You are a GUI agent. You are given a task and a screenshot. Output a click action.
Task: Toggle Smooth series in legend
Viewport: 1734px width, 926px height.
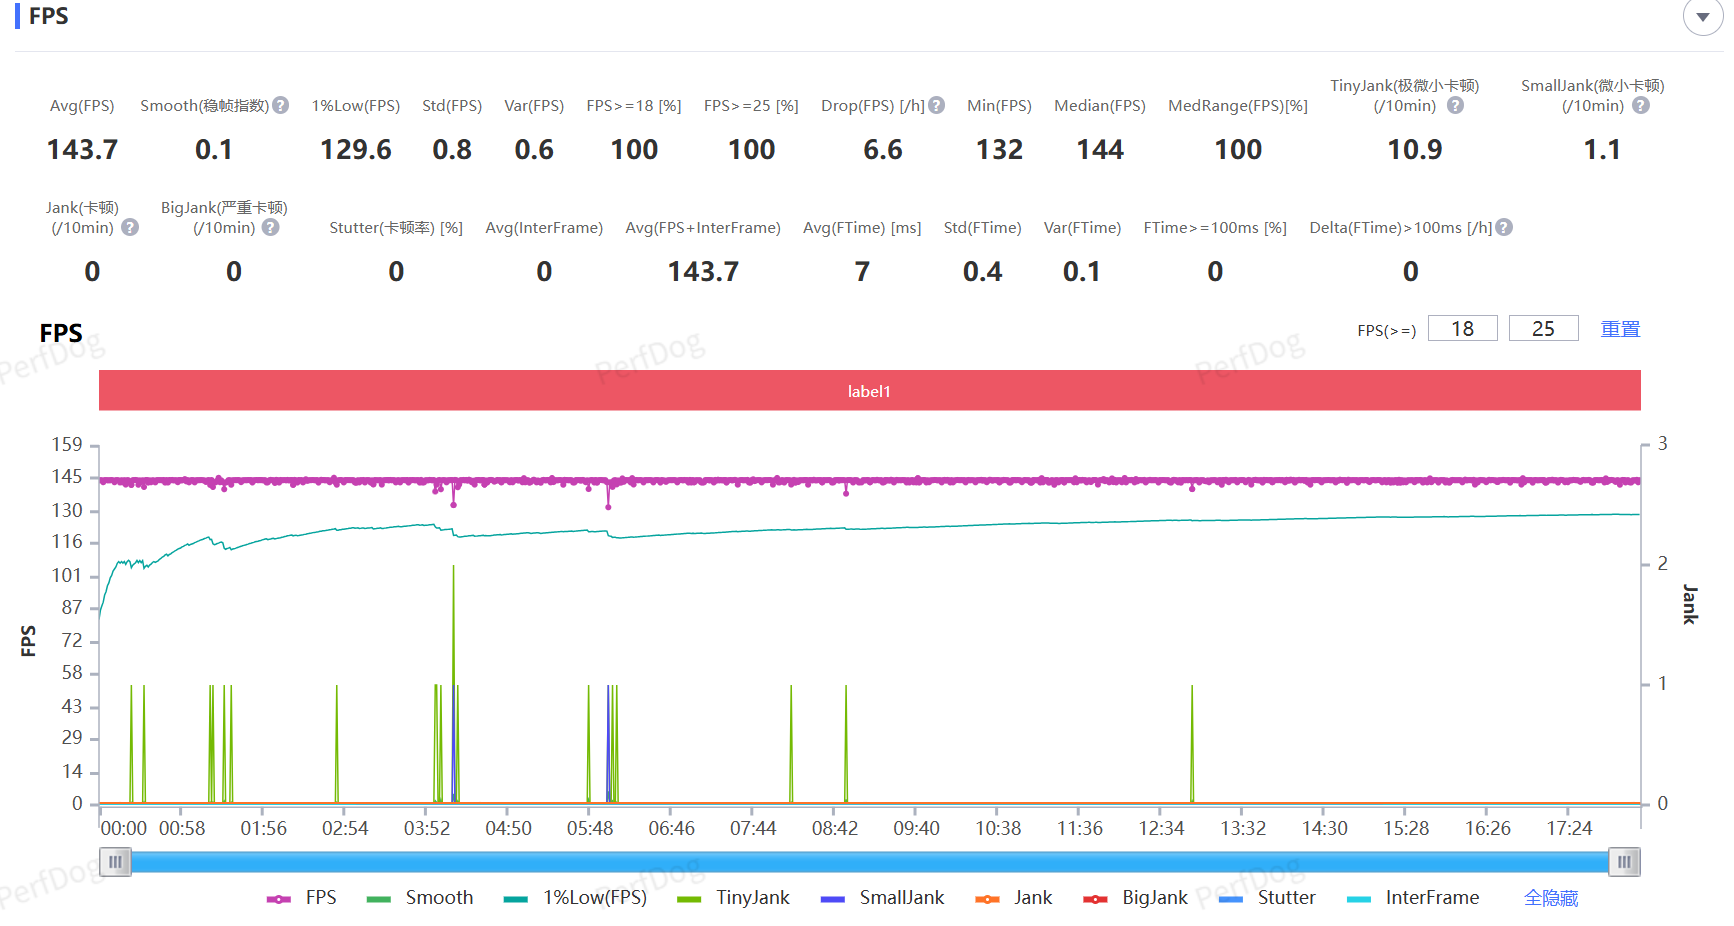pos(421,898)
